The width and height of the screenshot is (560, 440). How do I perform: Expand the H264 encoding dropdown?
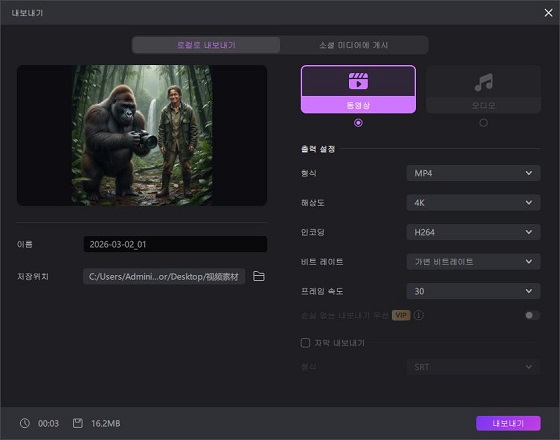(473, 232)
